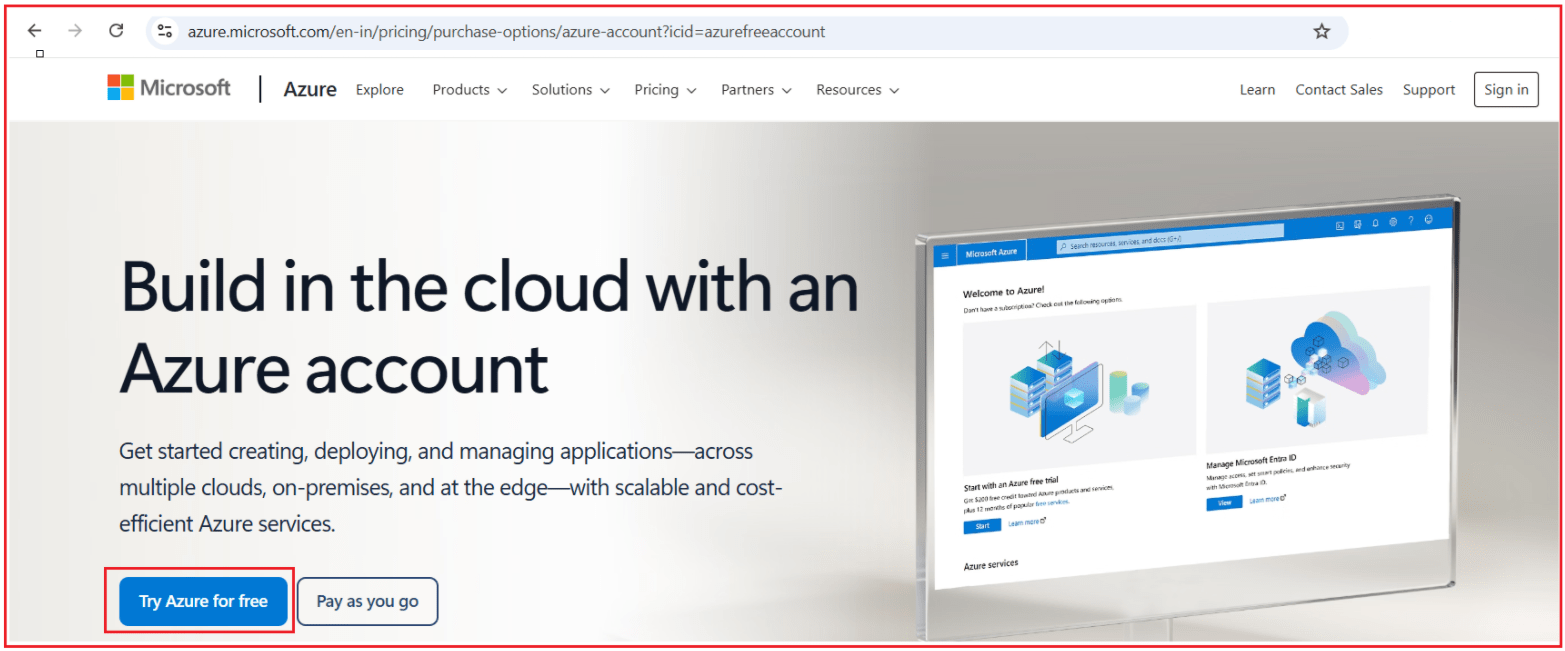Click the Microsoft Azure portal logo

[x=992, y=250]
